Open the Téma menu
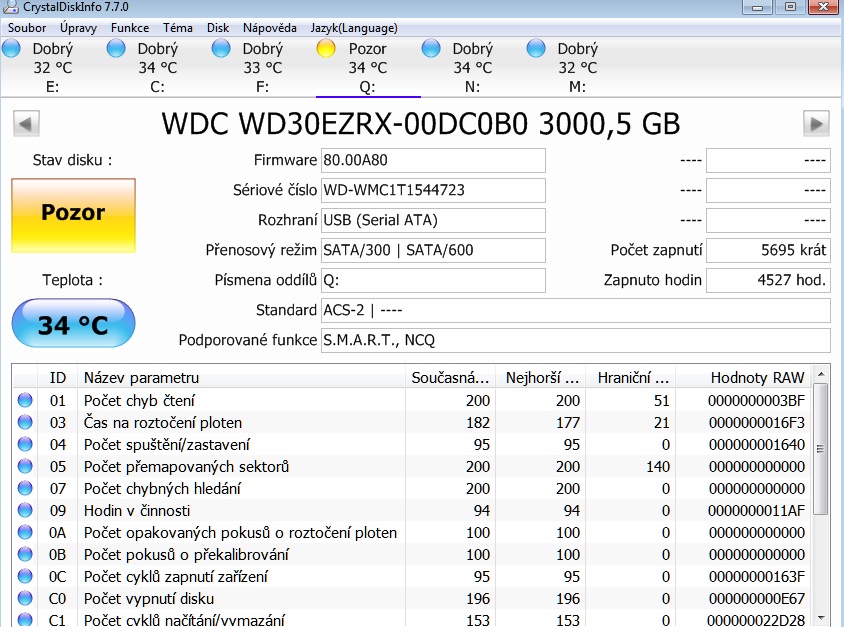Viewport: 844px width, 627px height. click(178, 28)
